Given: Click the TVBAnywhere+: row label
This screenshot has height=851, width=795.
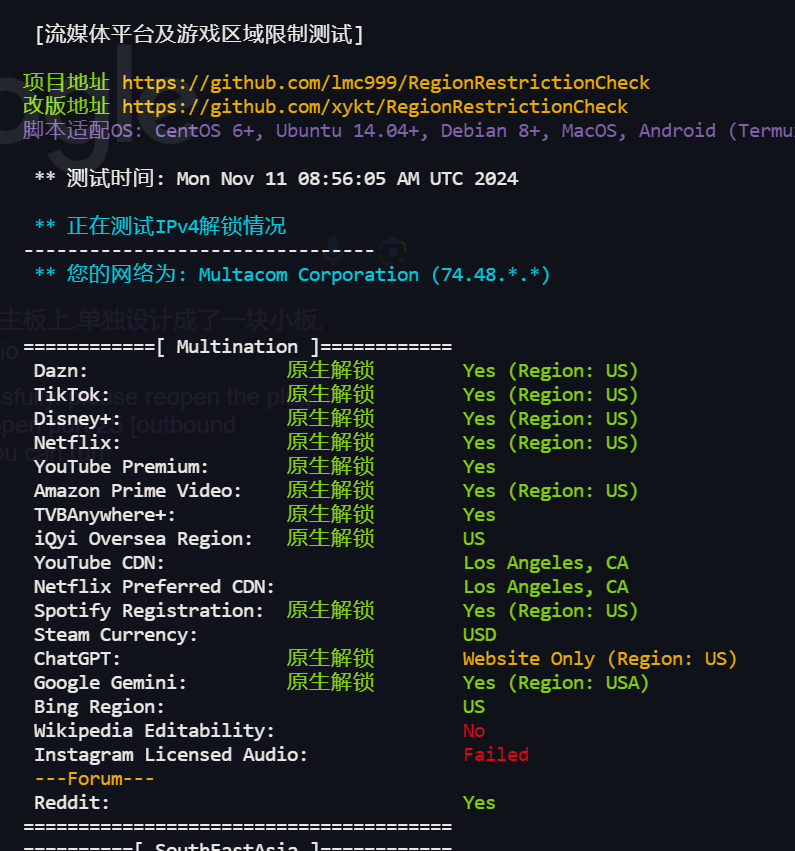Looking at the screenshot, I should click(x=105, y=515).
